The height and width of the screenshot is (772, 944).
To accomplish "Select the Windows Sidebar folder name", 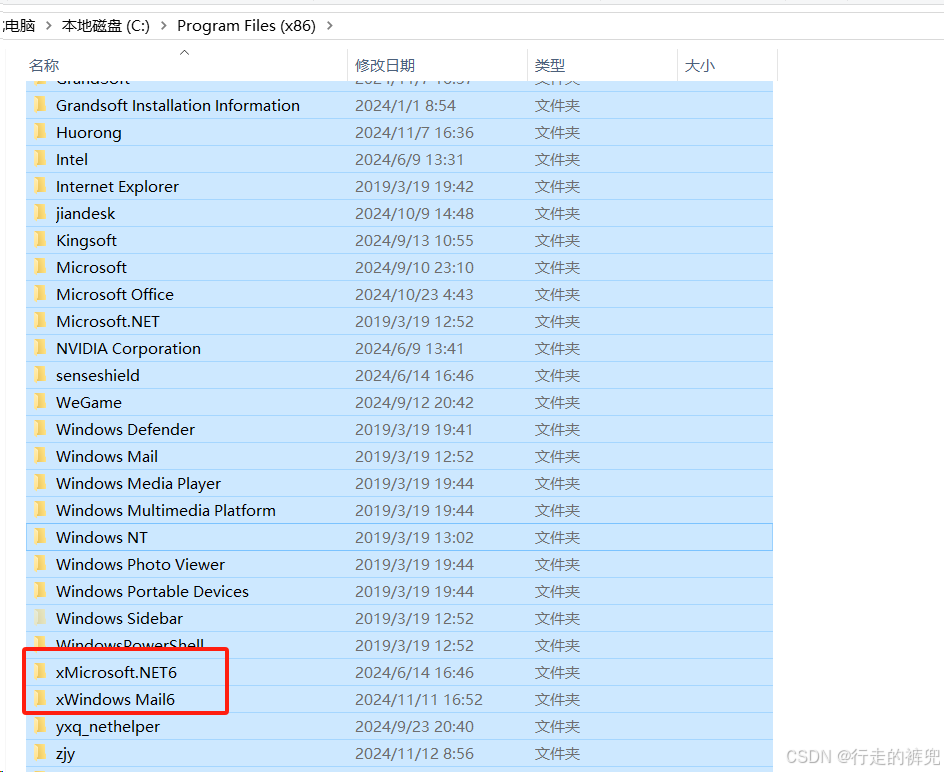I will (x=119, y=618).
